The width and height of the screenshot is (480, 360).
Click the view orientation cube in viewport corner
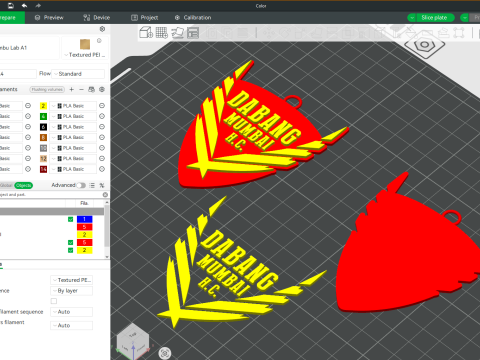133,341
